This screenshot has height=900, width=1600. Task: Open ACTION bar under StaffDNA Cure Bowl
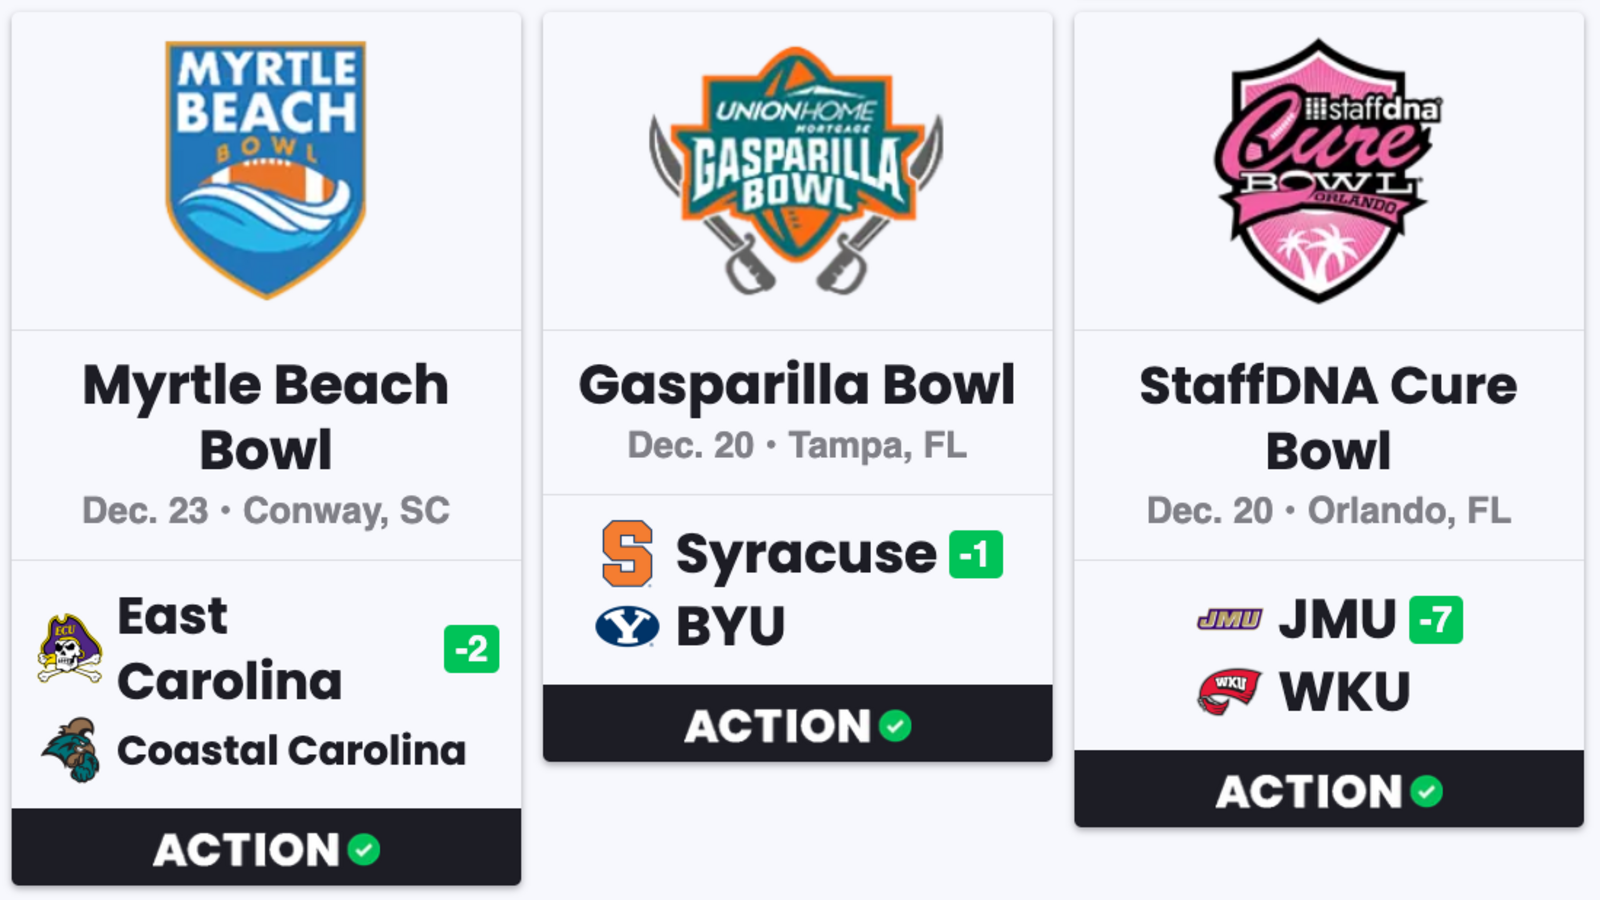[x=1329, y=790]
